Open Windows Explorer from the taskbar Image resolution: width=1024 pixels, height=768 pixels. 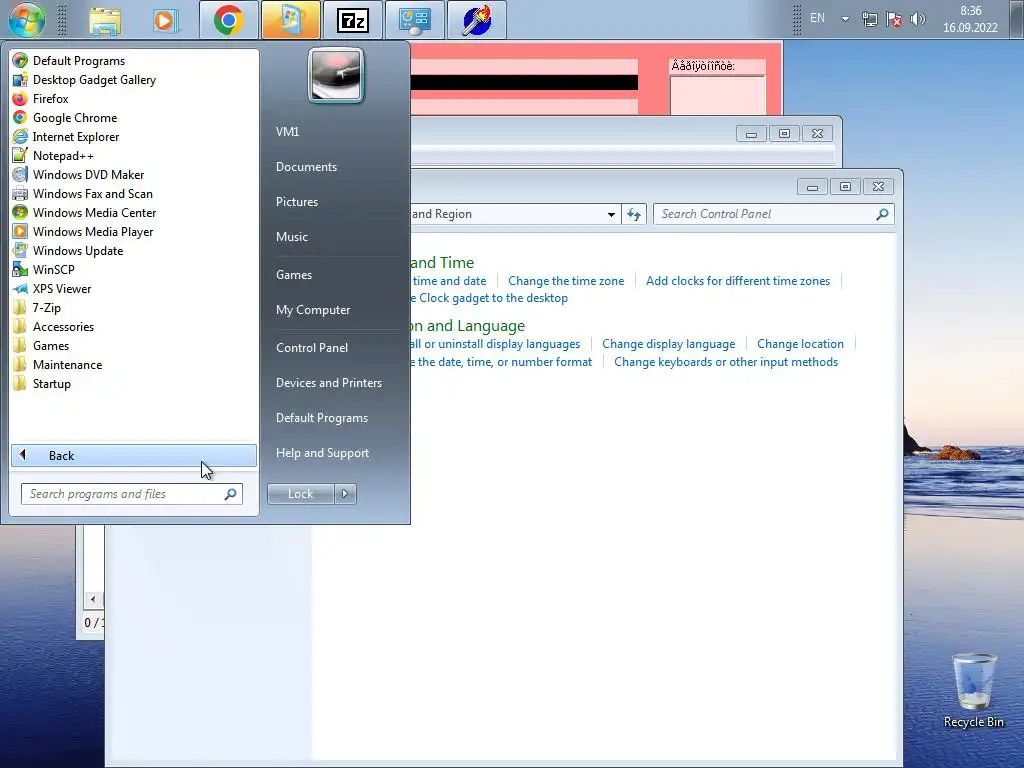(105, 20)
